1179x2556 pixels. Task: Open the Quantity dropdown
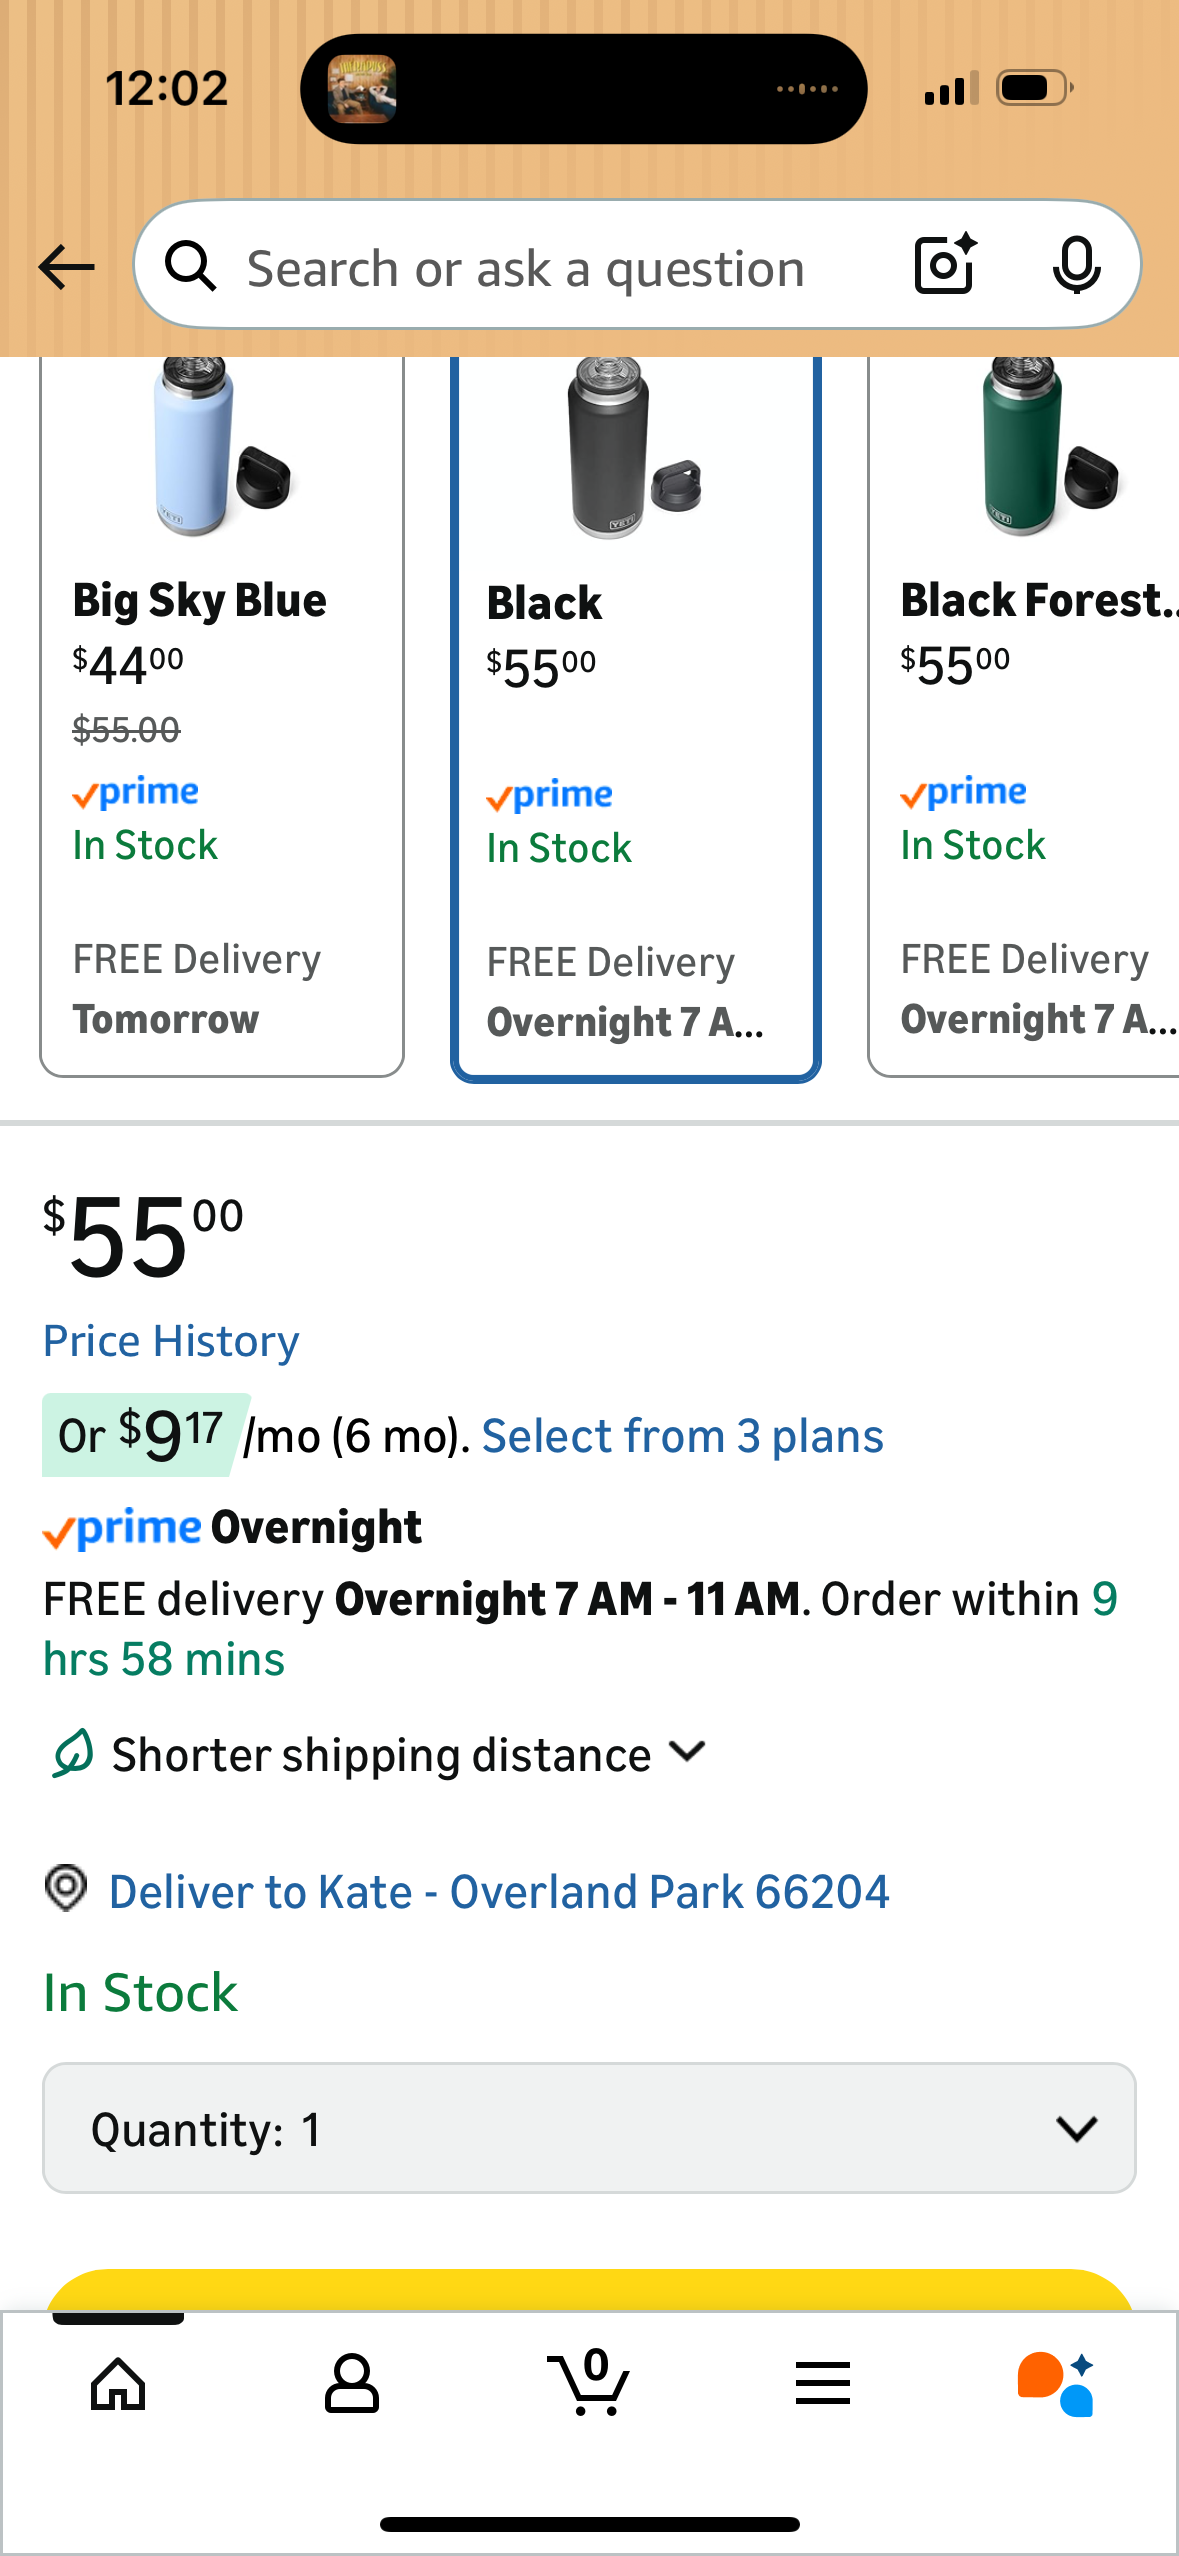click(589, 2128)
